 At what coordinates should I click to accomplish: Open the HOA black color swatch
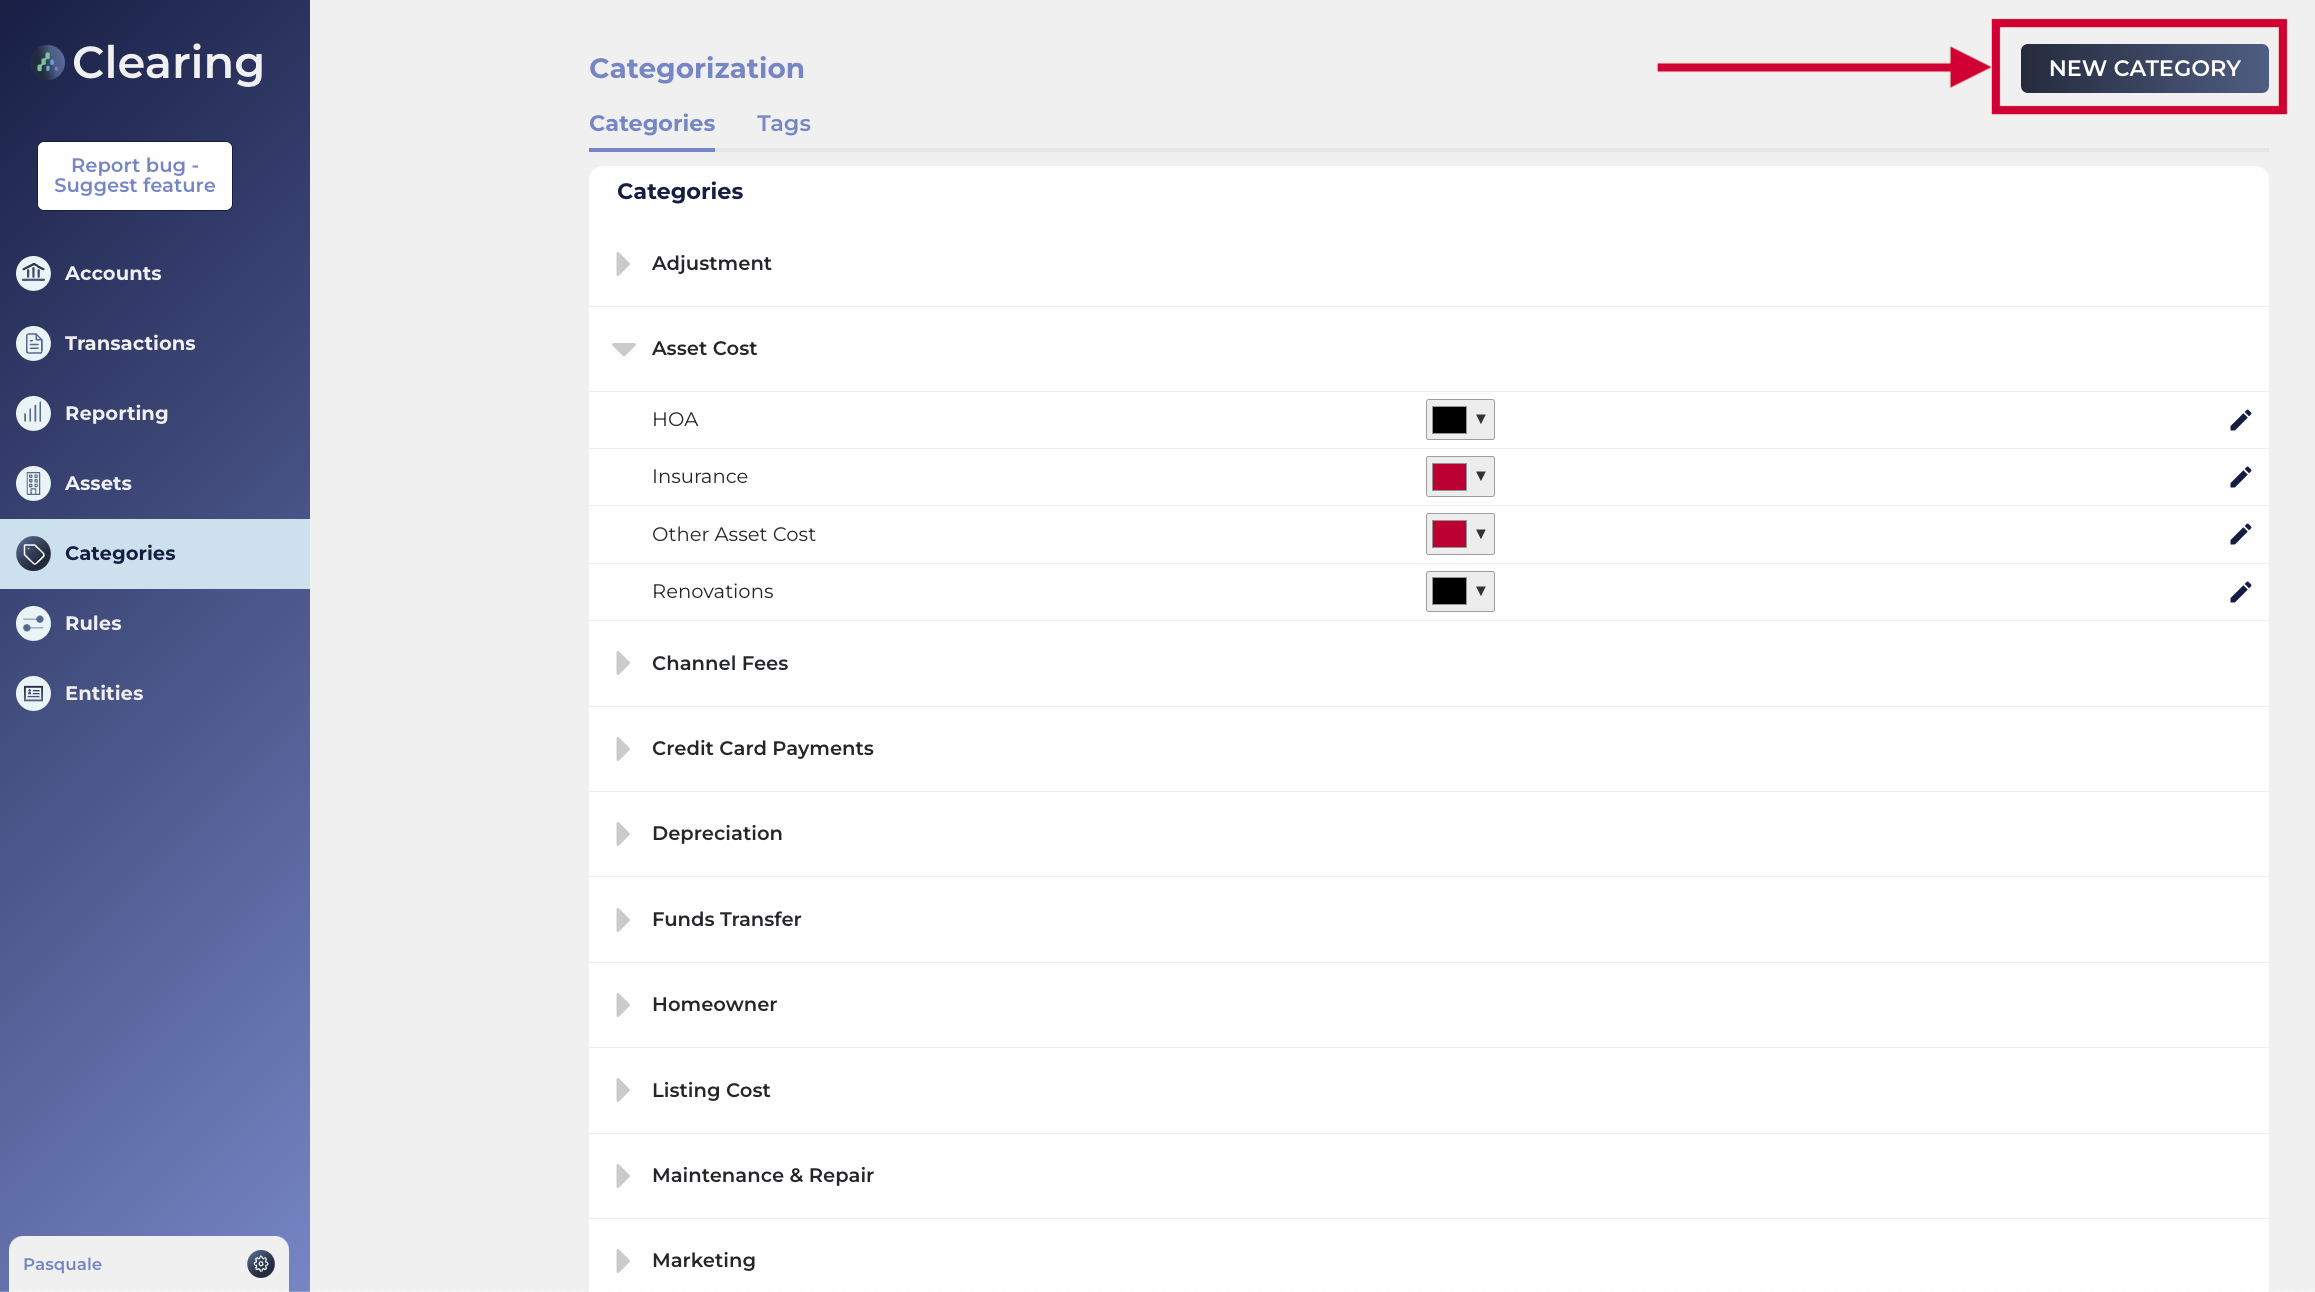pyautogui.click(x=1460, y=419)
